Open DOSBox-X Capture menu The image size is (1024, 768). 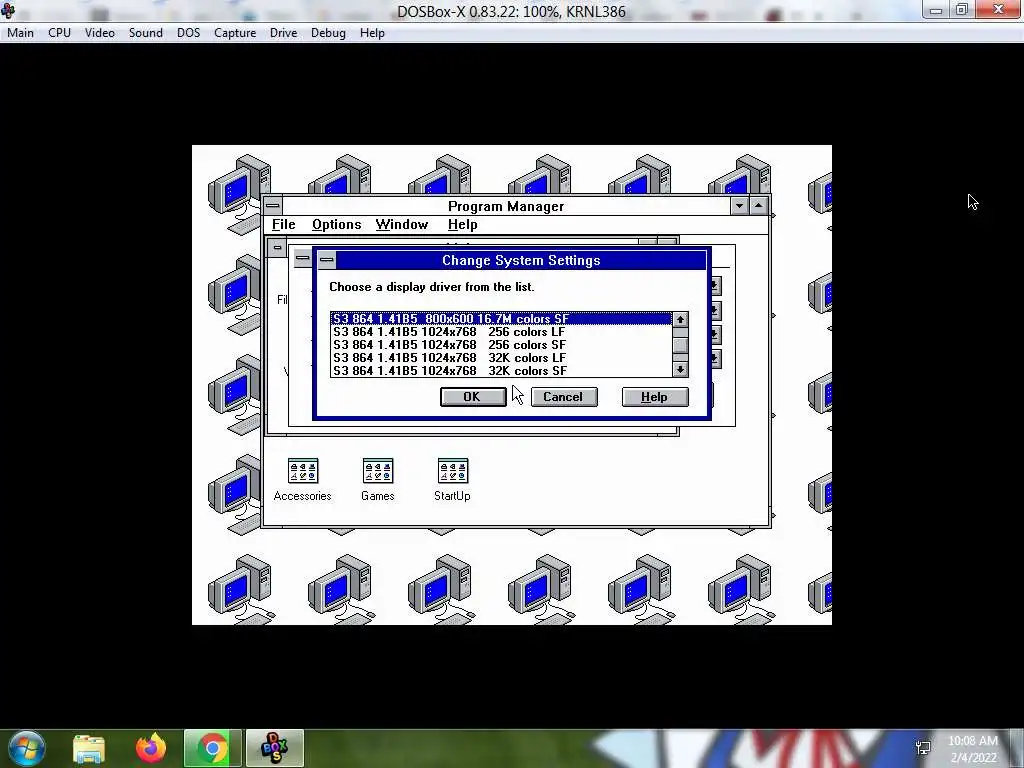pyautogui.click(x=235, y=33)
